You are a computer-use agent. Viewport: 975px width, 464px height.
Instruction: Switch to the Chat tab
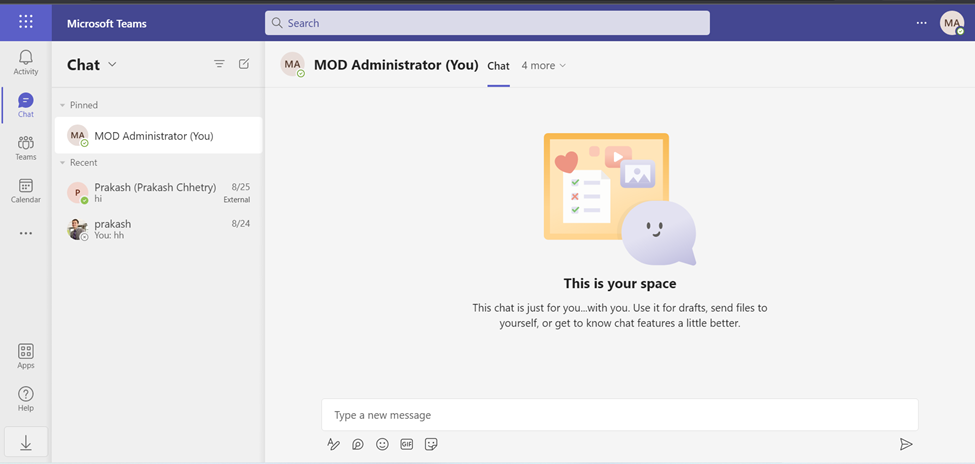coord(499,66)
